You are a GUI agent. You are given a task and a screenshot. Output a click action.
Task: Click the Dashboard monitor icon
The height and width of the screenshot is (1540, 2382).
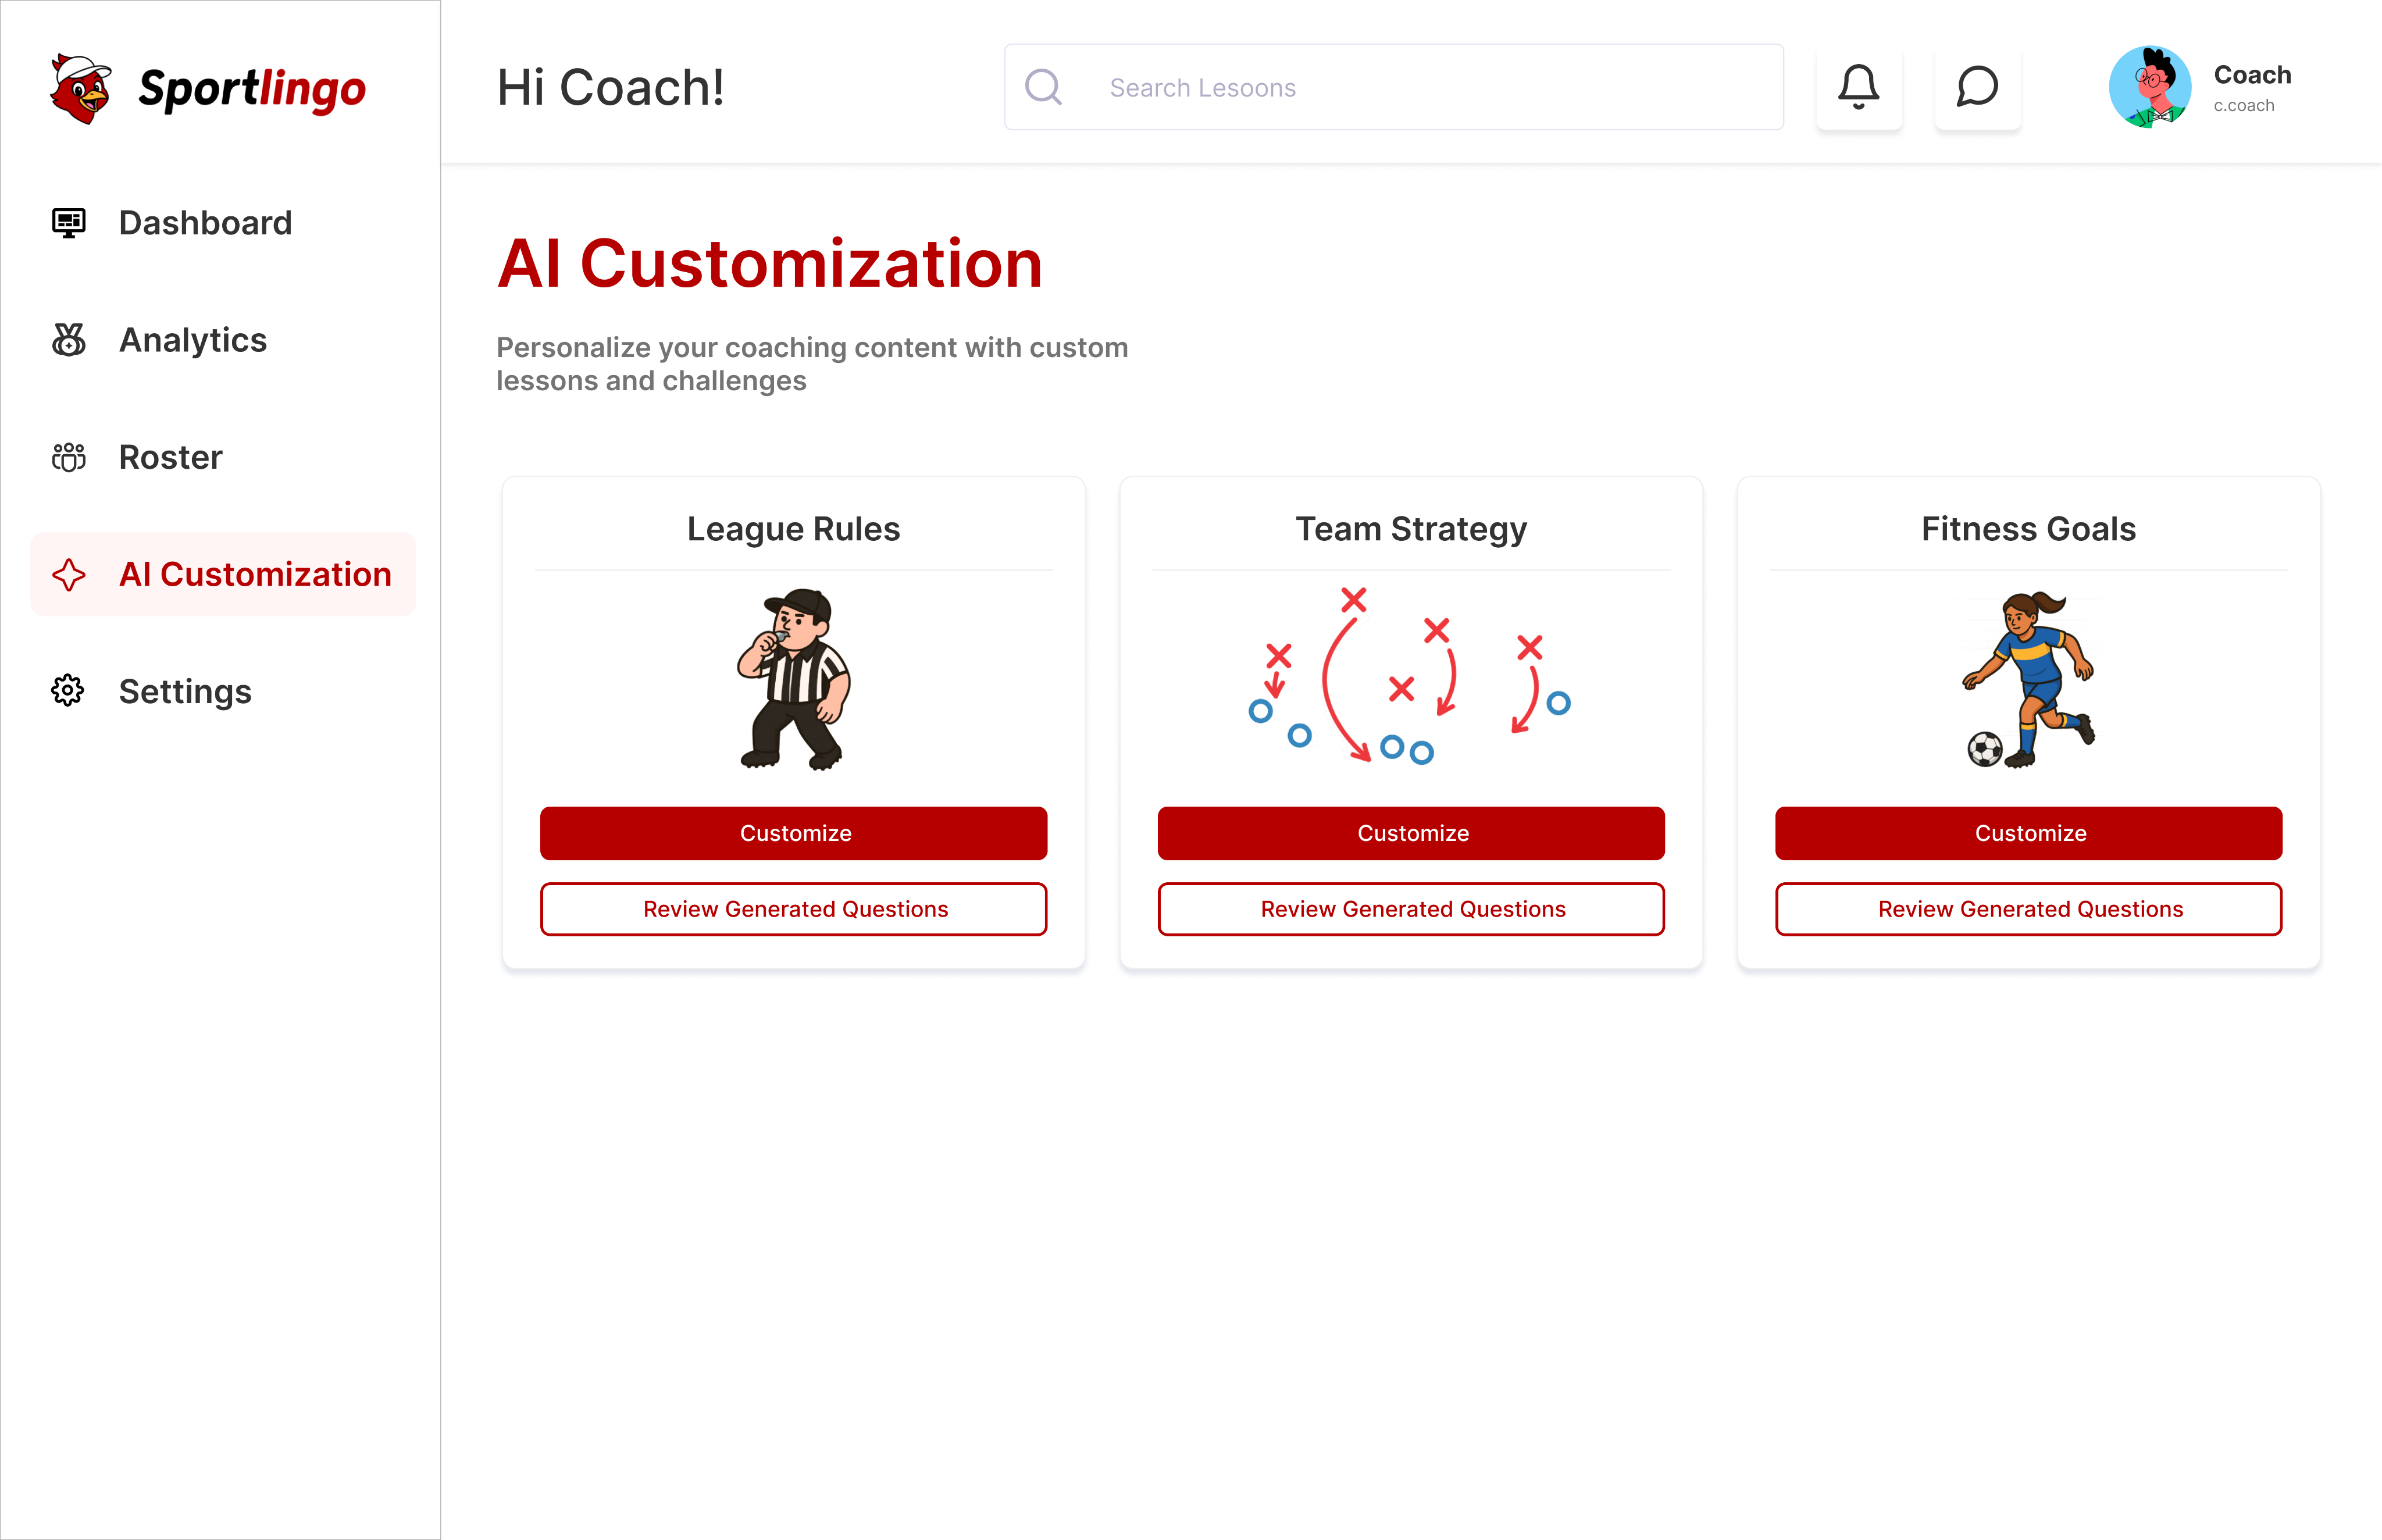(69, 223)
